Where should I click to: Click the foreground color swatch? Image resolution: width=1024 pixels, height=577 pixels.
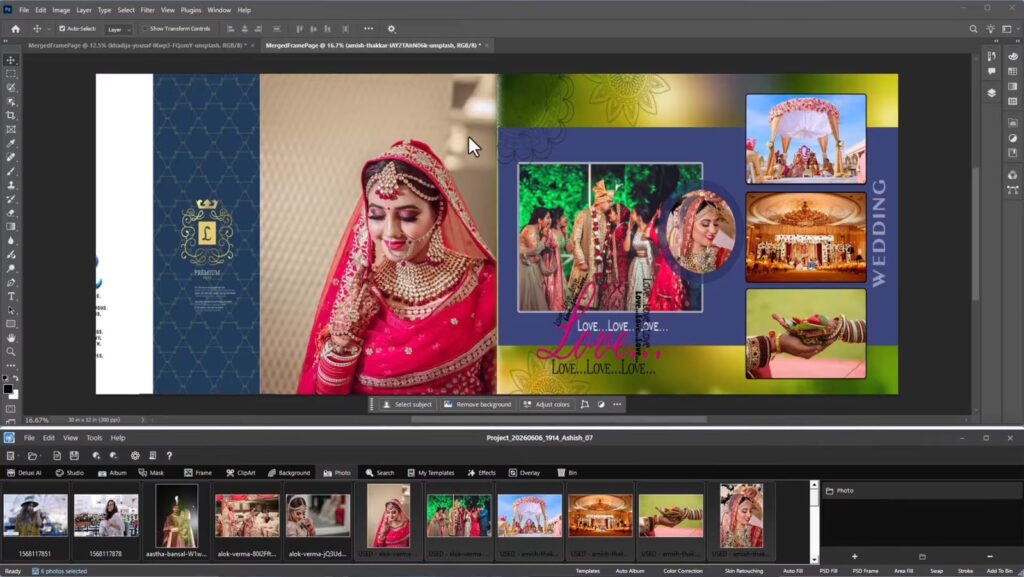coord(8,389)
